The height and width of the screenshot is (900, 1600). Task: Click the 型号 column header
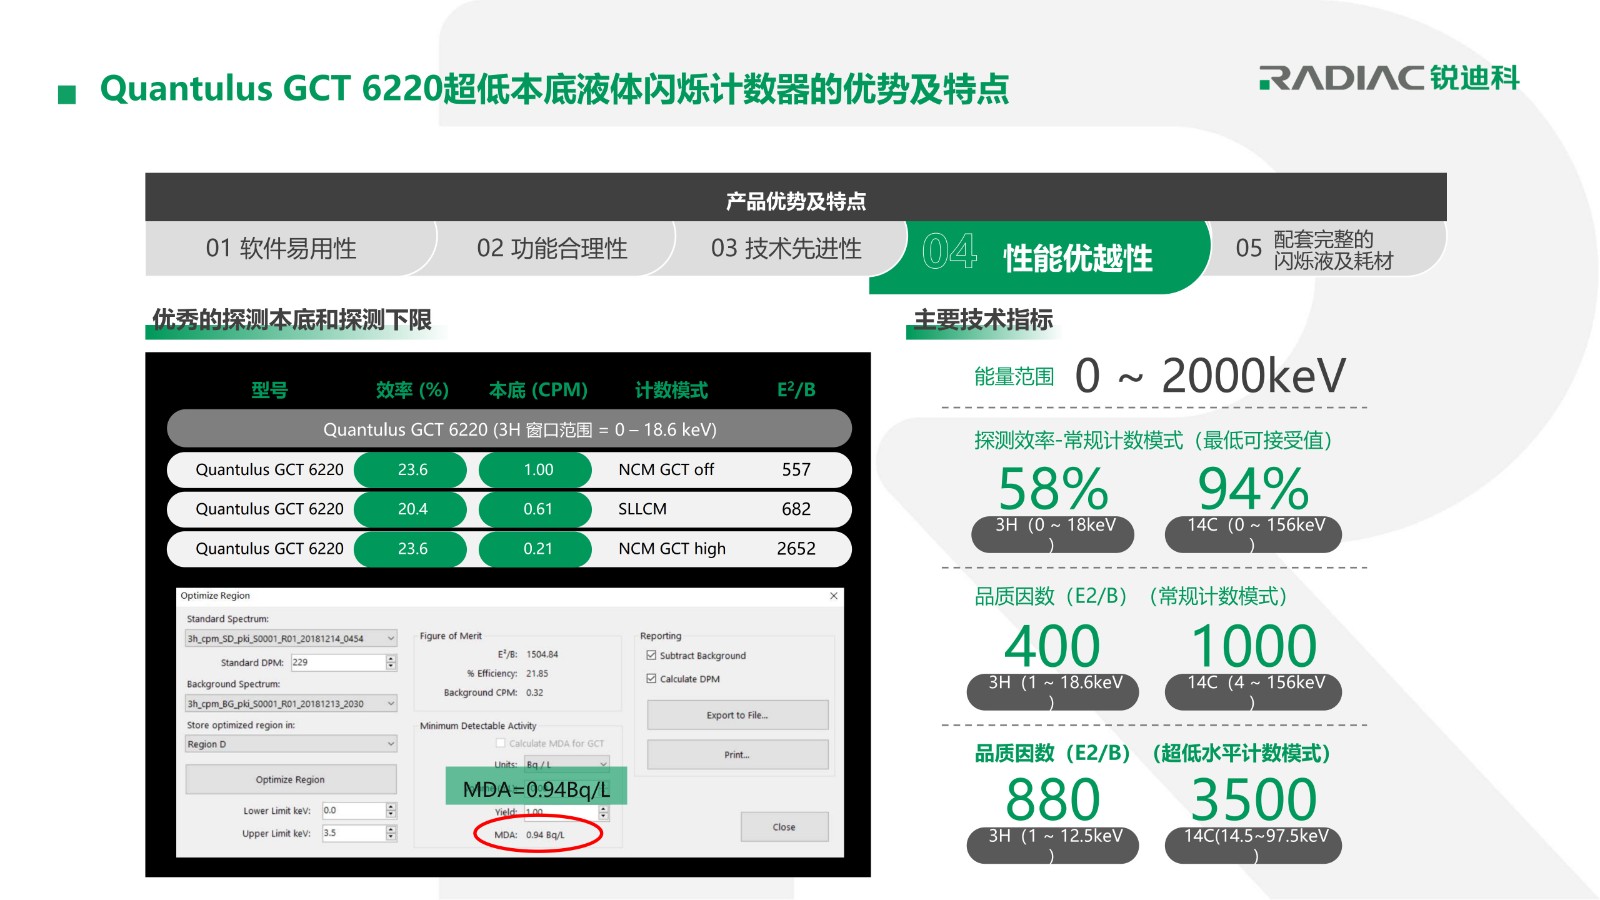pos(269,390)
